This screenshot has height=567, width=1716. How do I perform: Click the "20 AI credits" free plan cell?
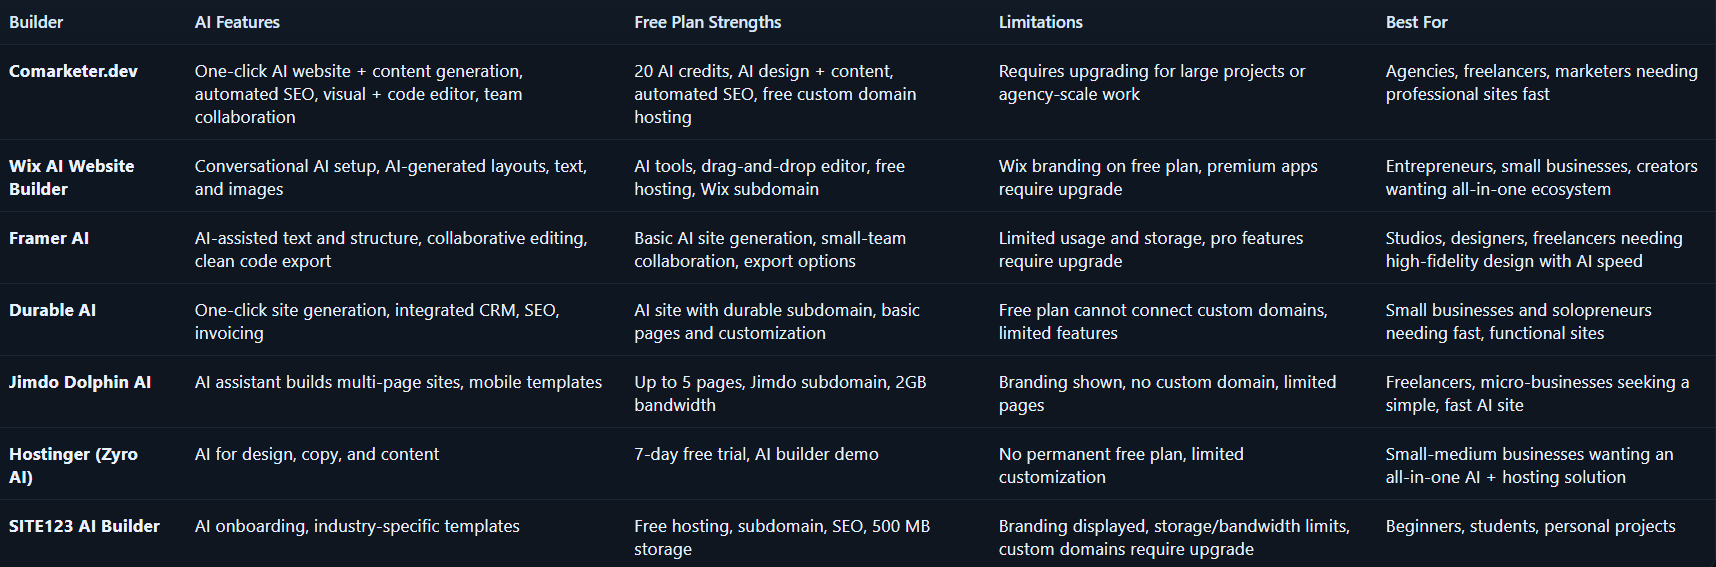(774, 93)
